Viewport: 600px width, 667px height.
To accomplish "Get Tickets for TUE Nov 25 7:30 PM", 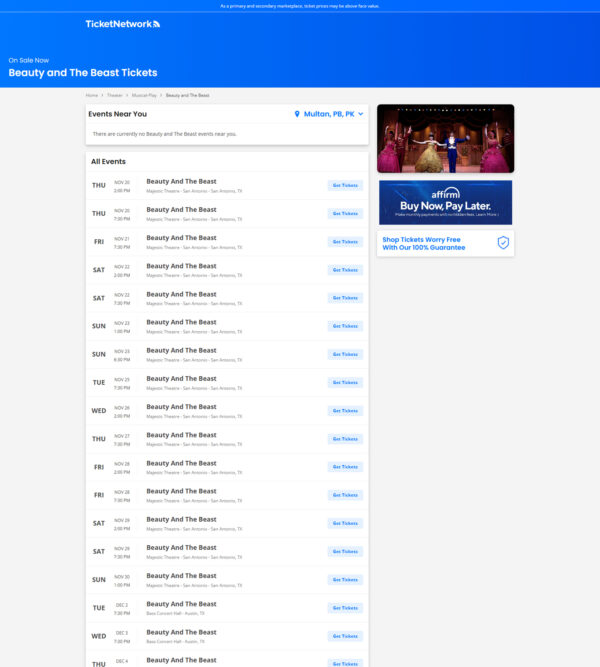I will 345,382.
